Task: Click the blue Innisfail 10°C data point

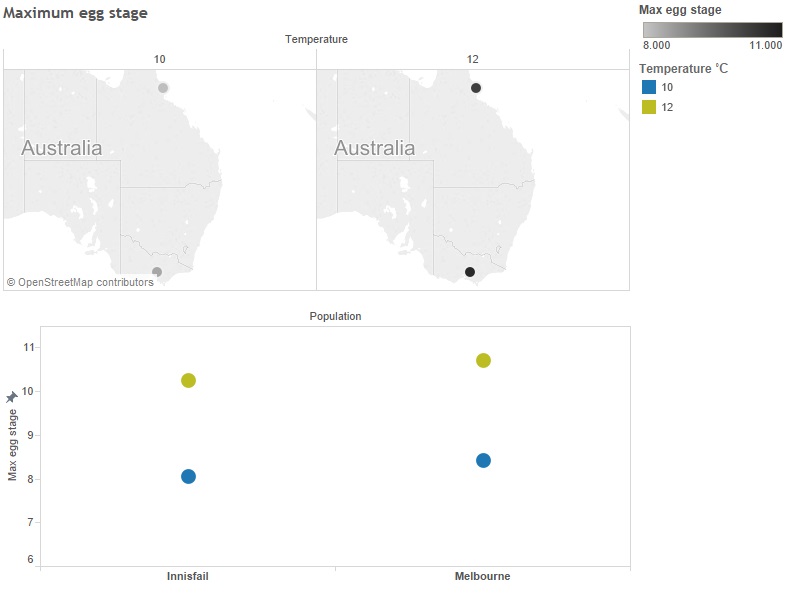Action: coord(188,477)
